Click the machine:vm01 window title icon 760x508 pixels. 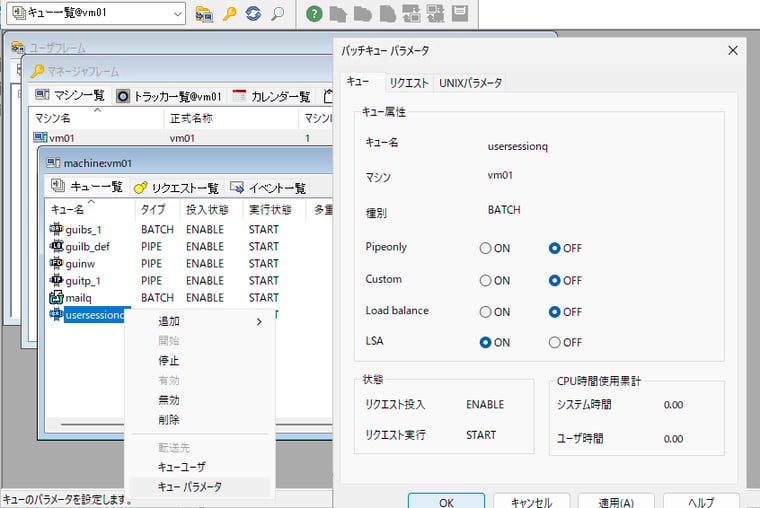point(53,163)
